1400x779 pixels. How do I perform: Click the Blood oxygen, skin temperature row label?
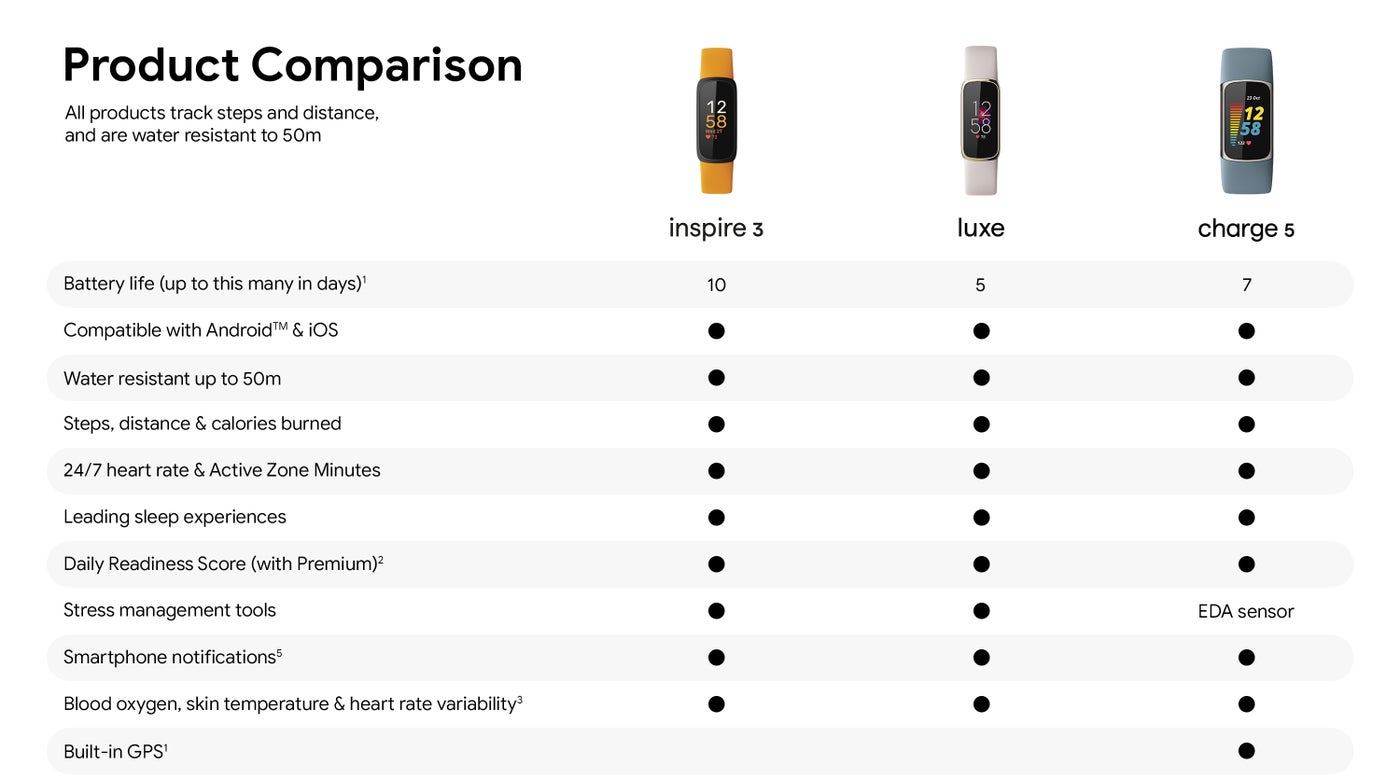[x=292, y=704]
